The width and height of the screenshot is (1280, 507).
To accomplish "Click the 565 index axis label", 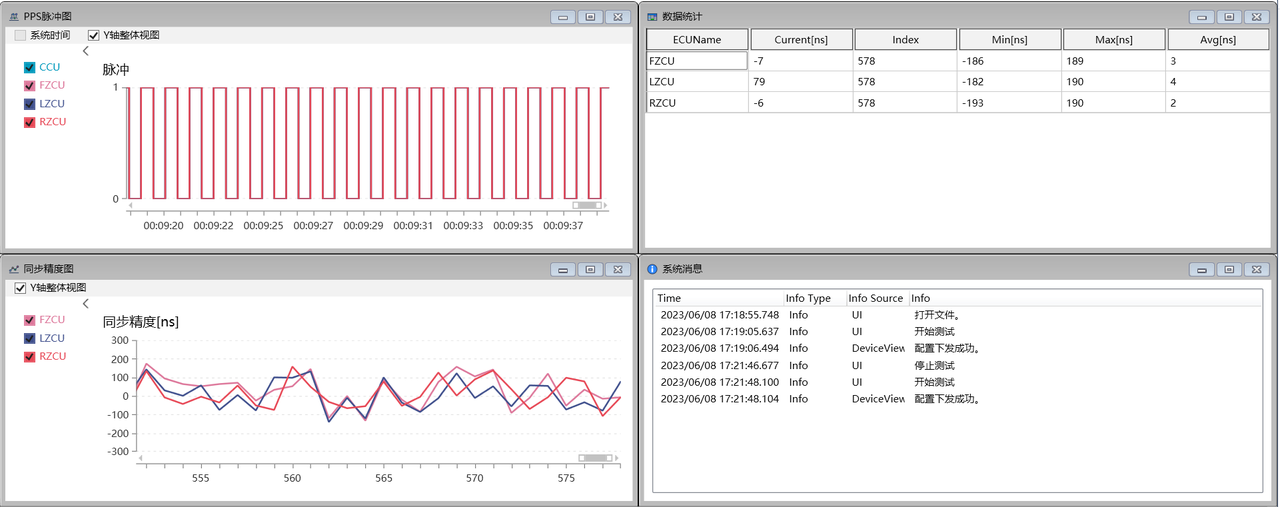I will (384, 478).
